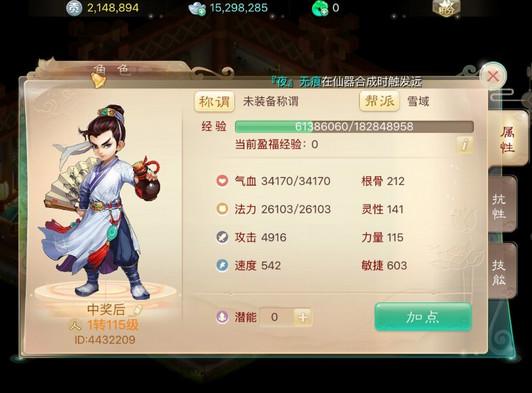Tap the silver coin currency icon
The width and height of the screenshot is (532, 393).
pyautogui.click(x=74, y=8)
